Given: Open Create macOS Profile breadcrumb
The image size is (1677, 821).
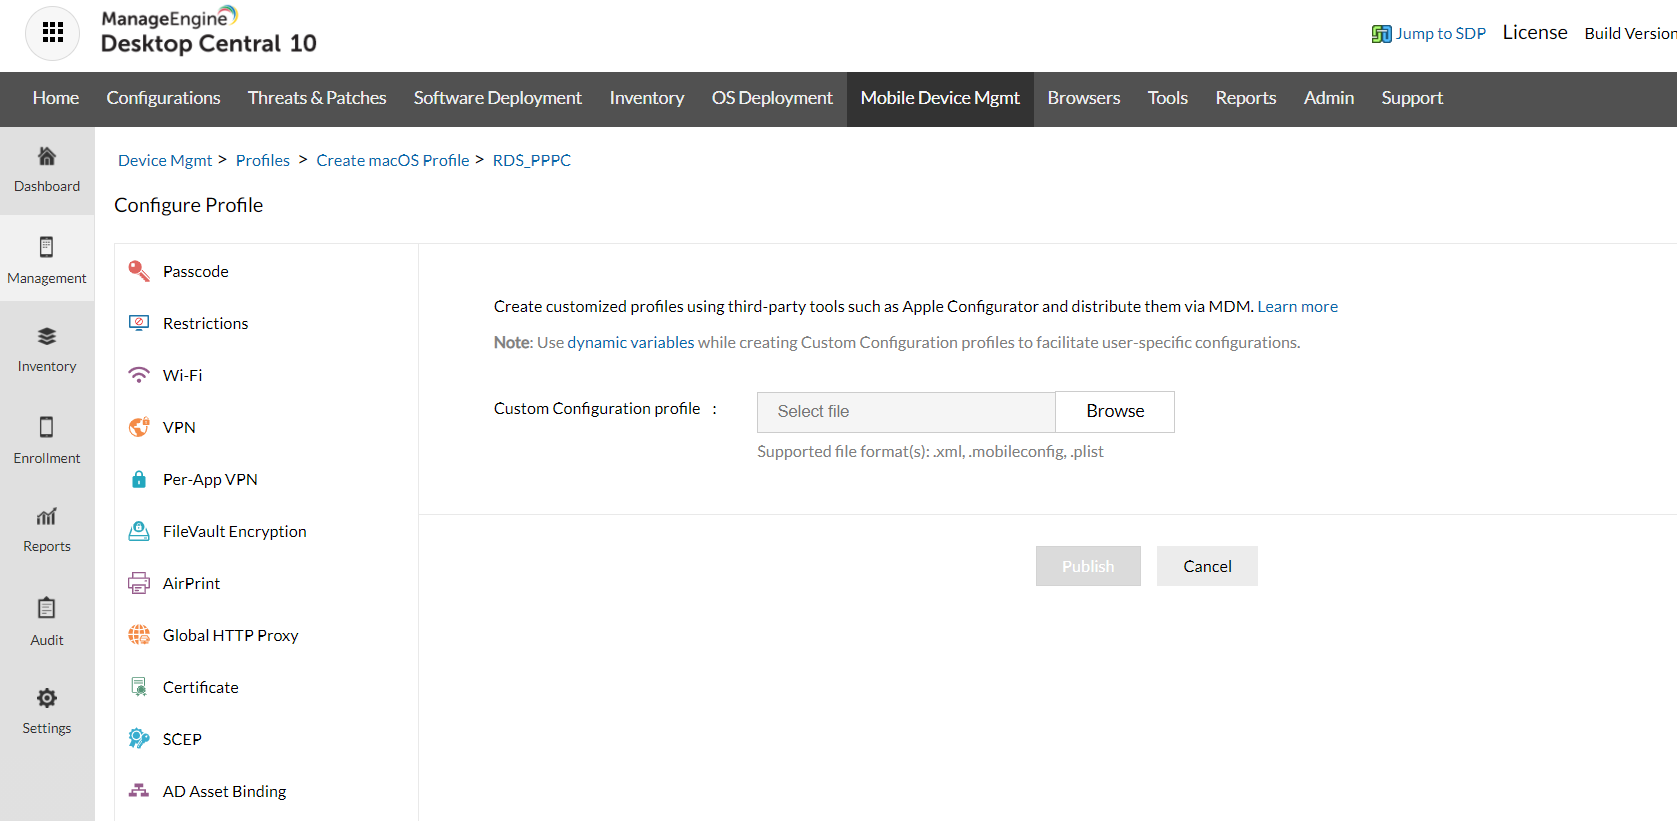Looking at the screenshot, I should pos(393,160).
